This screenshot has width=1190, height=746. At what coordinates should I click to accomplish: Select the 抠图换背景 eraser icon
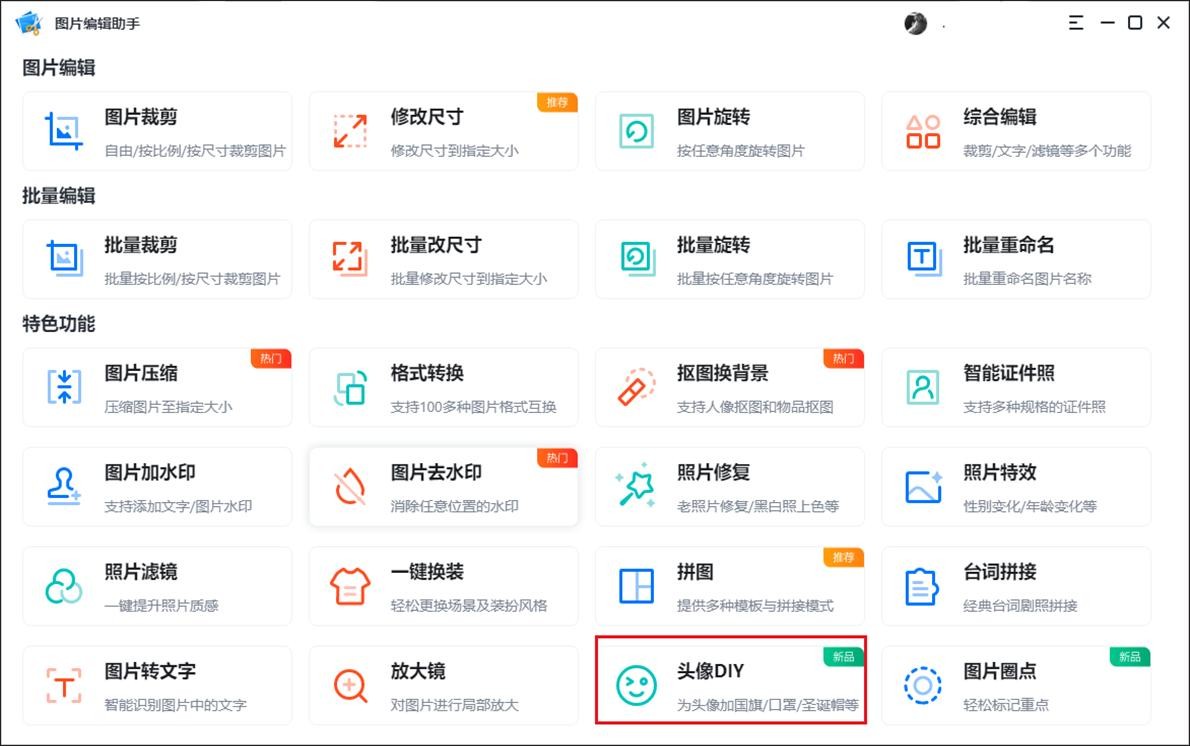click(x=636, y=387)
